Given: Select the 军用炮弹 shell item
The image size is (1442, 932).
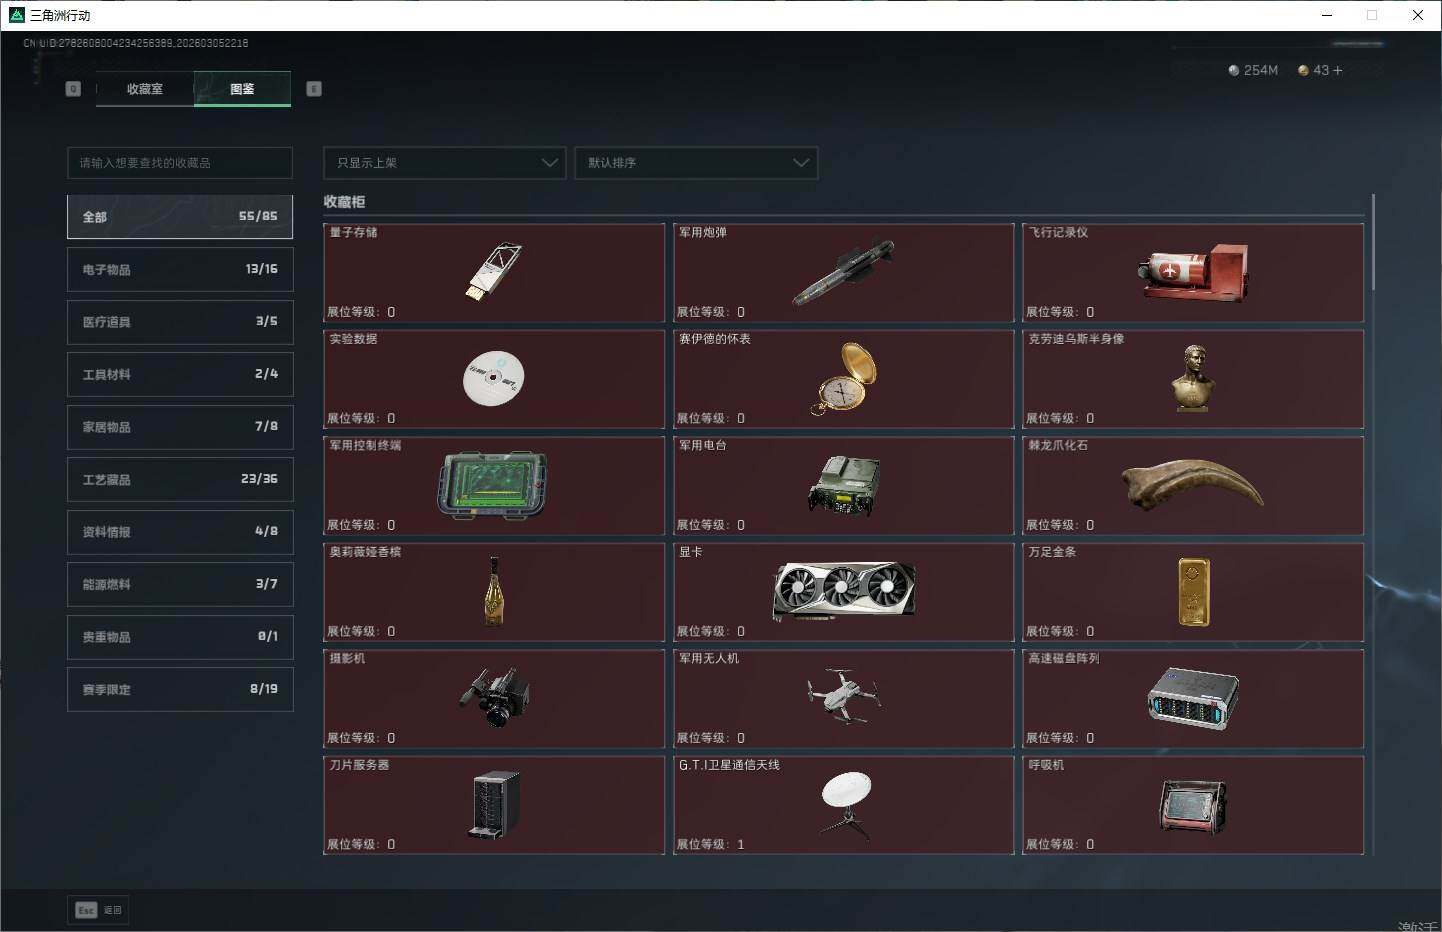Looking at the screenshot, I should [x=843, y=272].
